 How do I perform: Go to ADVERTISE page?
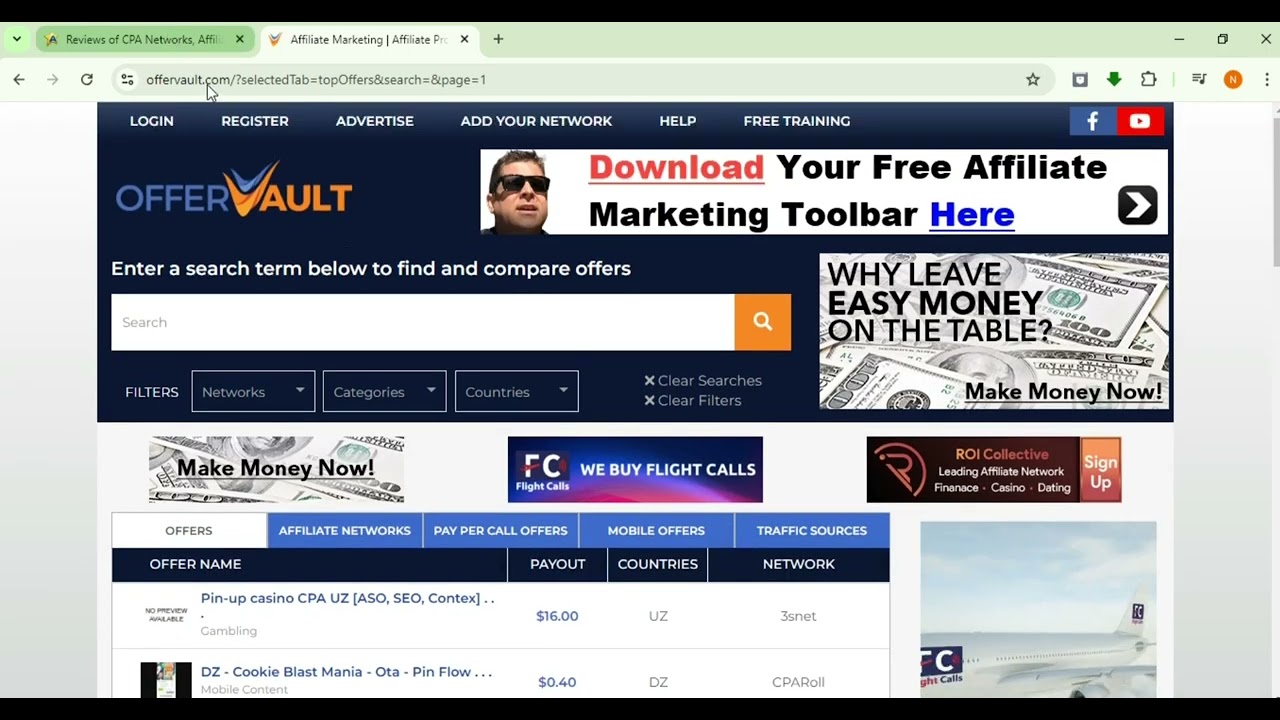point(375,121)
